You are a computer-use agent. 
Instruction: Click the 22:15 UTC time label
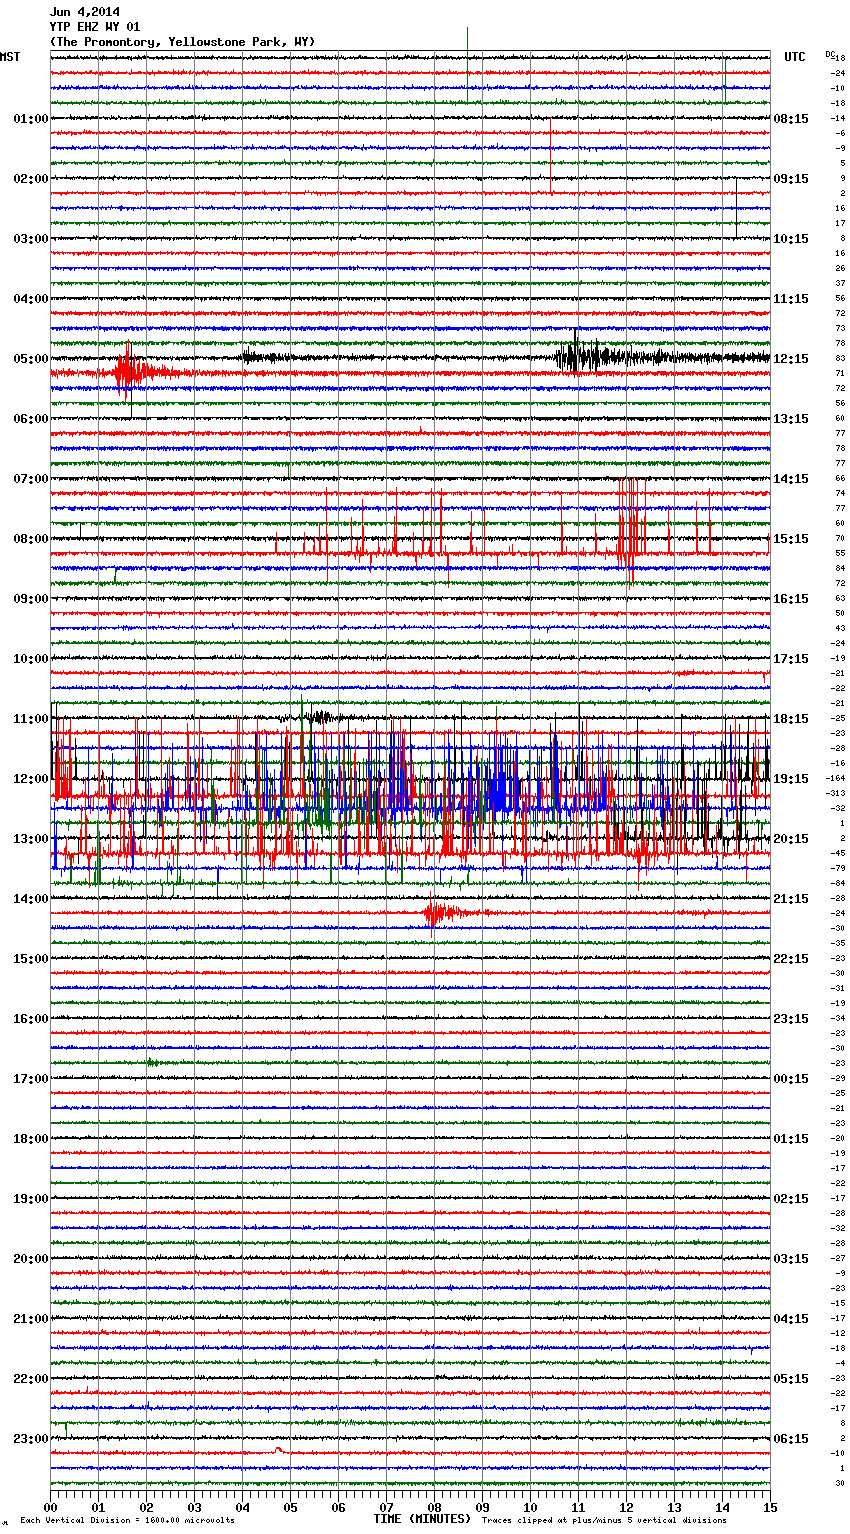point(791,959)
